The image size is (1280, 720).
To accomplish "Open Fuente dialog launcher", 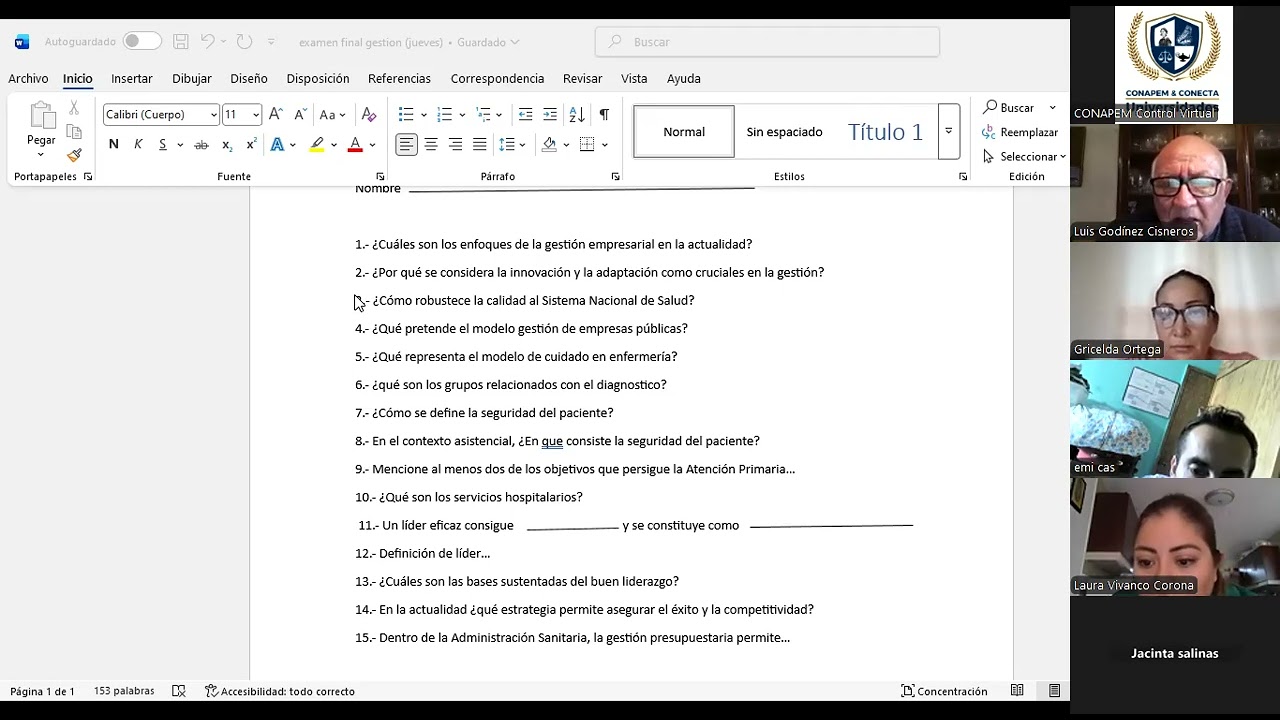I will point(379,177).
